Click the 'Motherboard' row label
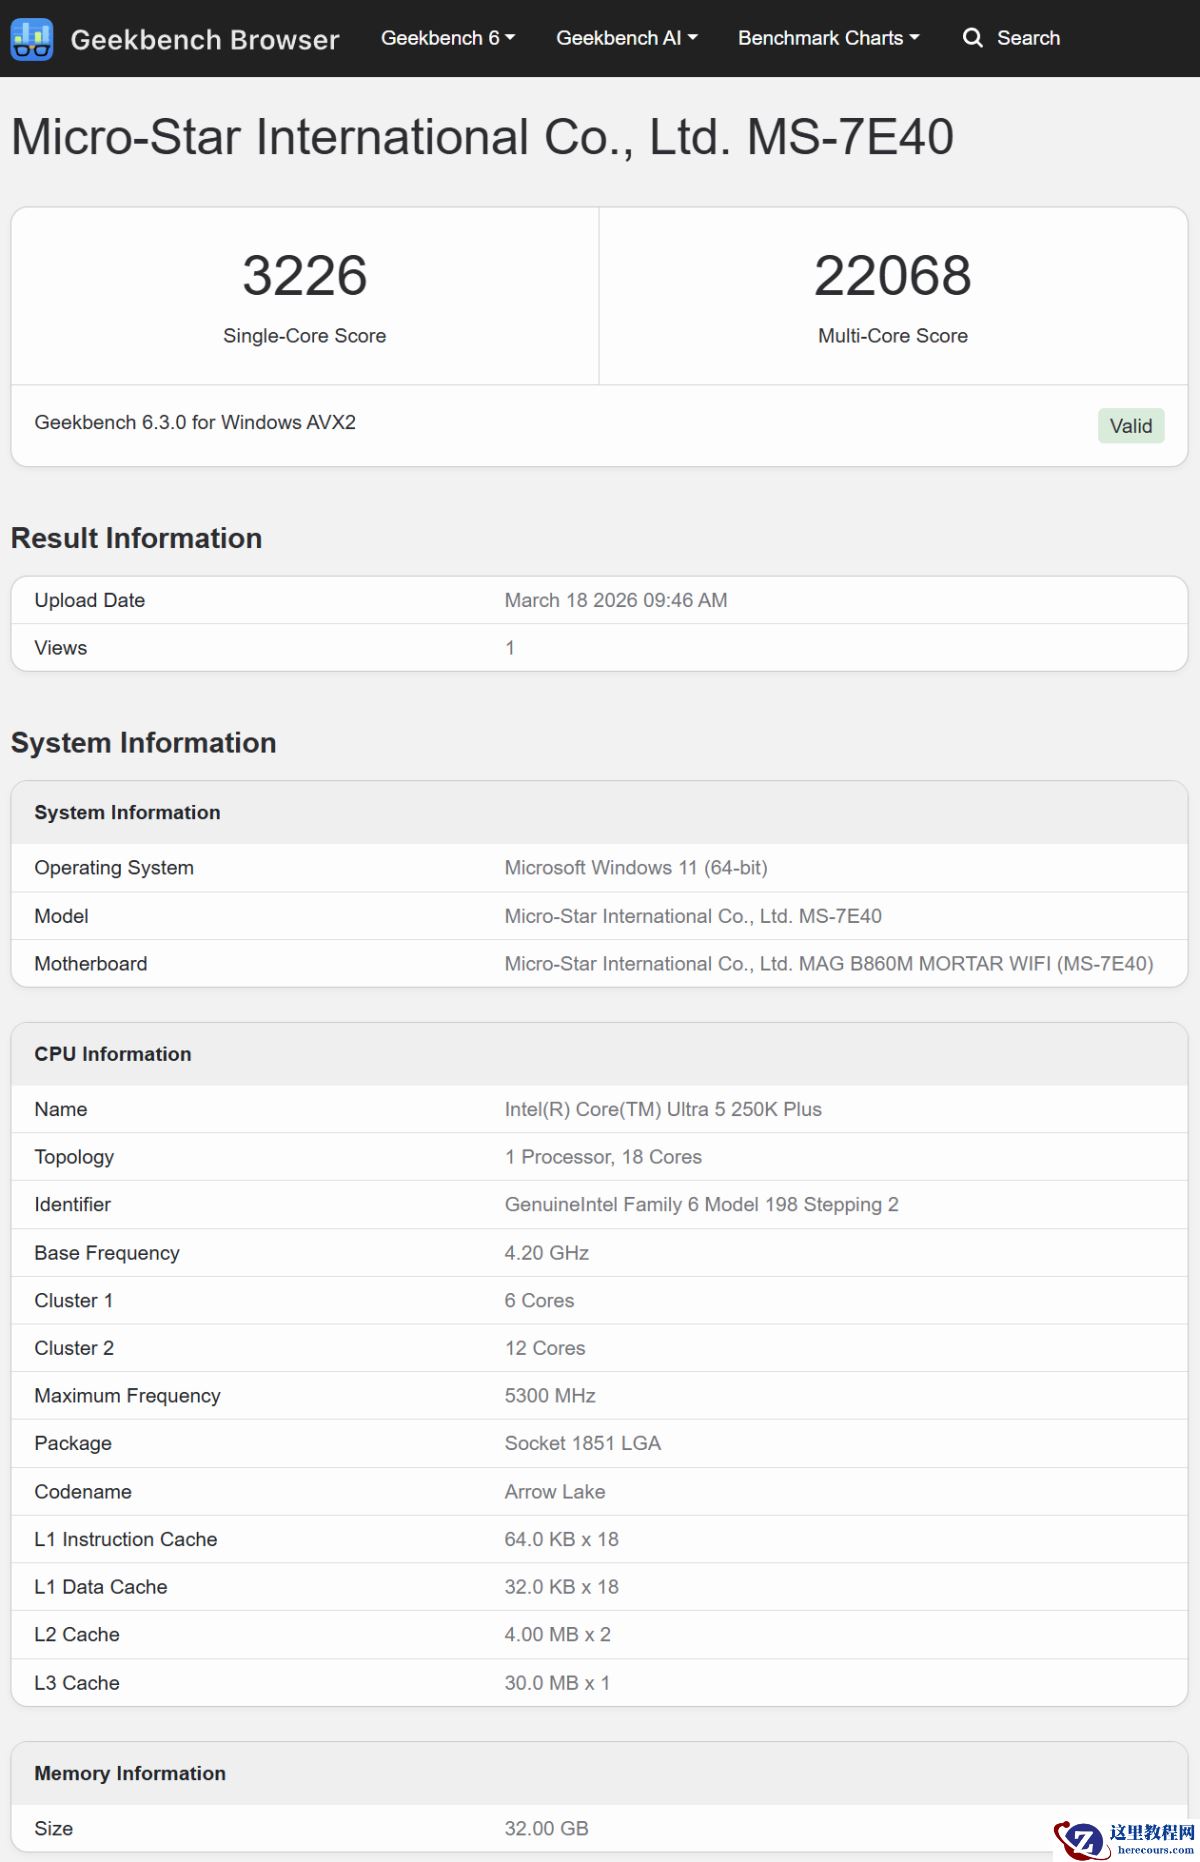Image resolution: width=1200 pixels, height=1862 pixels. (x=91, y=964)
